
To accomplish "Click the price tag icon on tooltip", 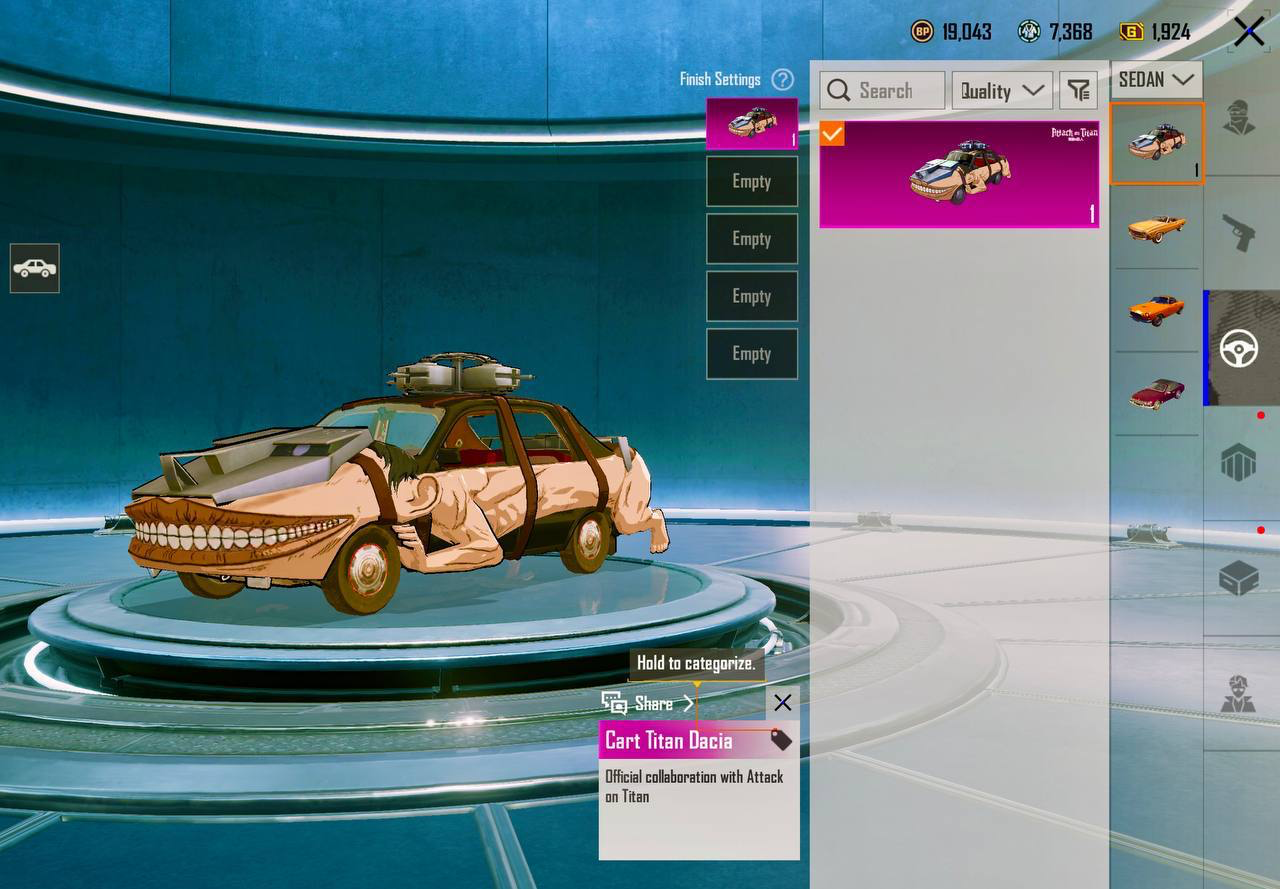I will pos(781,740).
